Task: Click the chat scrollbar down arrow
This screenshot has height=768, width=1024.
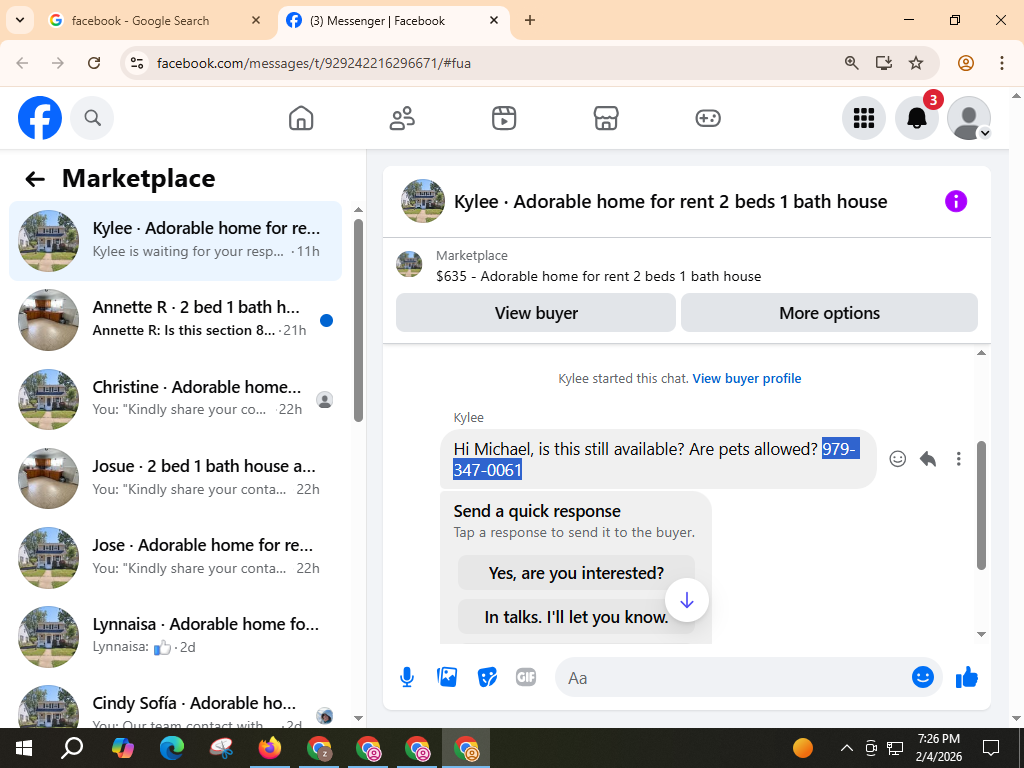Action: (x=981, y=634)
